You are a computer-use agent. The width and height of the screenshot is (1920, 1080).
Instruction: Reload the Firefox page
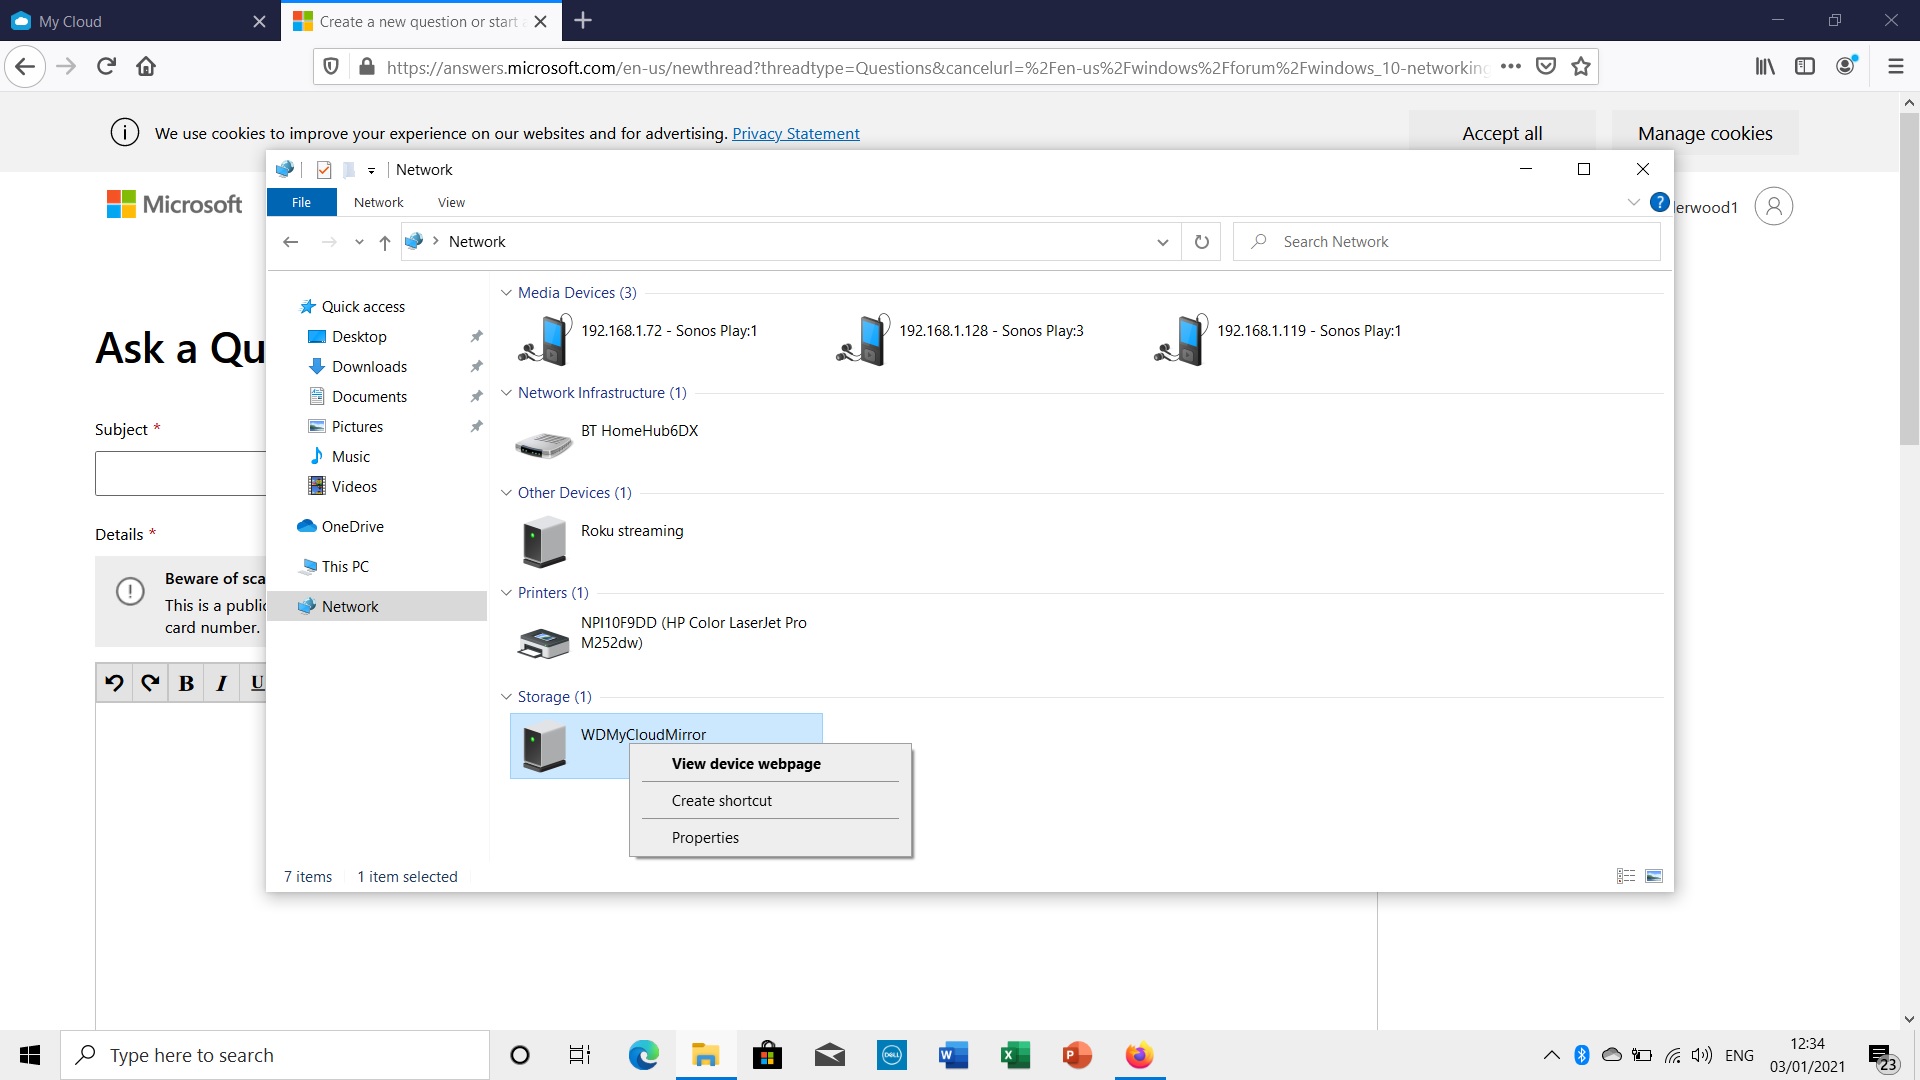[x=106, y=67]
